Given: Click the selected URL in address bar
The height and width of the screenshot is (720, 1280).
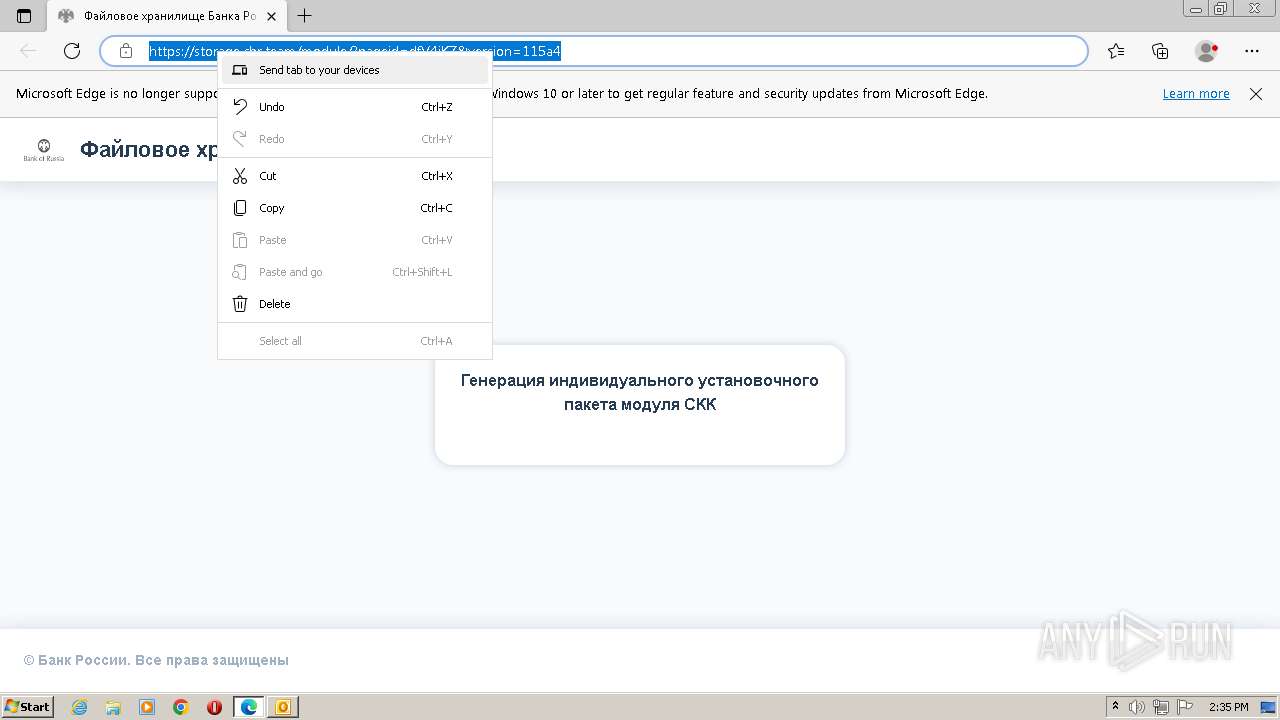Looking at the screenshot, I should coord(355,51).
